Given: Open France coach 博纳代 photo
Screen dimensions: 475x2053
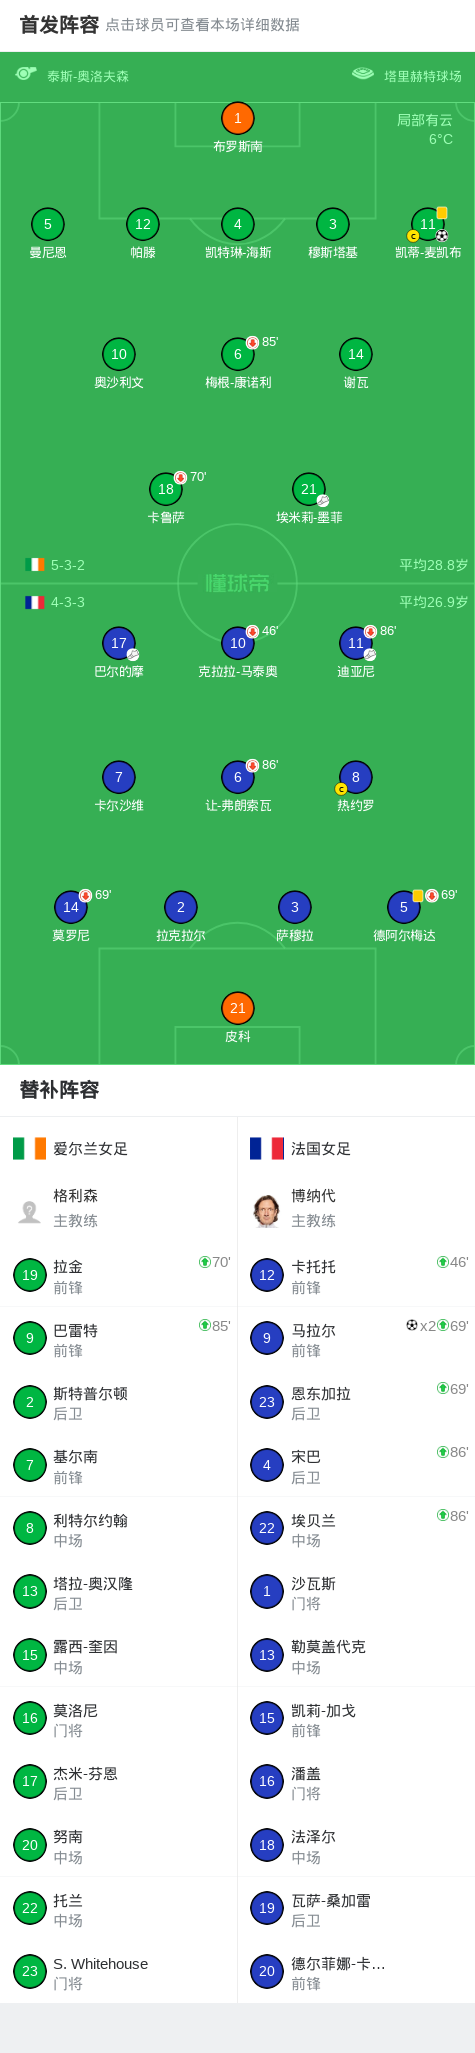Looking at the screenshot, I should 266,1210.
